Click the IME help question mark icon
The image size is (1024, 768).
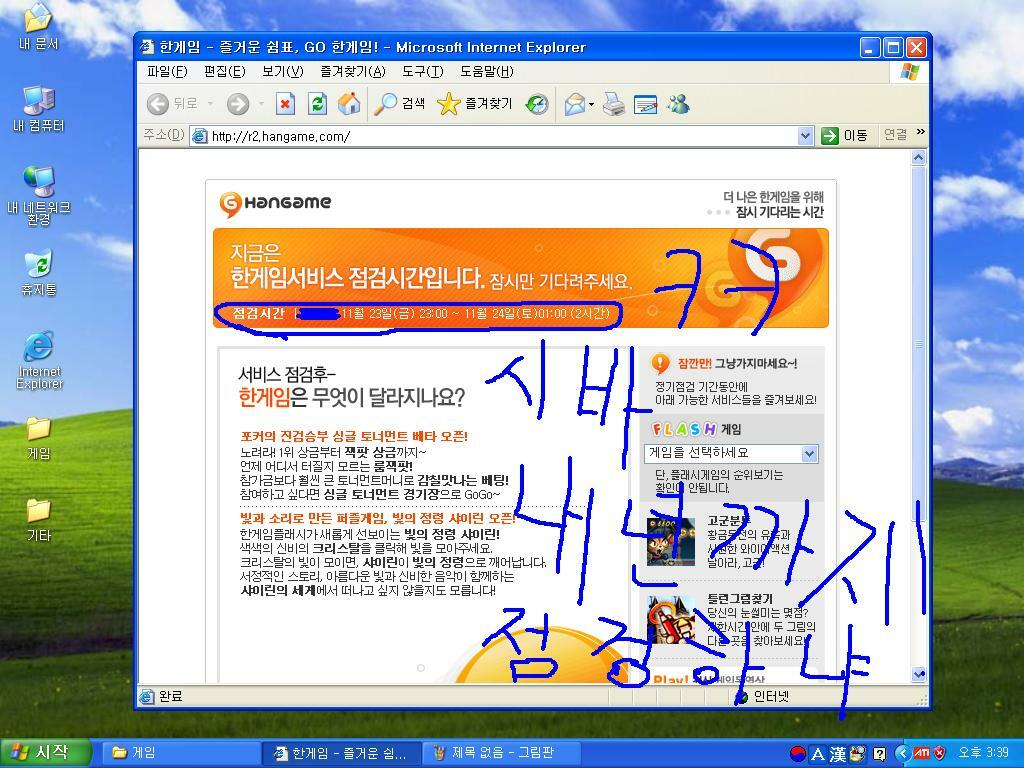(879, 754)
